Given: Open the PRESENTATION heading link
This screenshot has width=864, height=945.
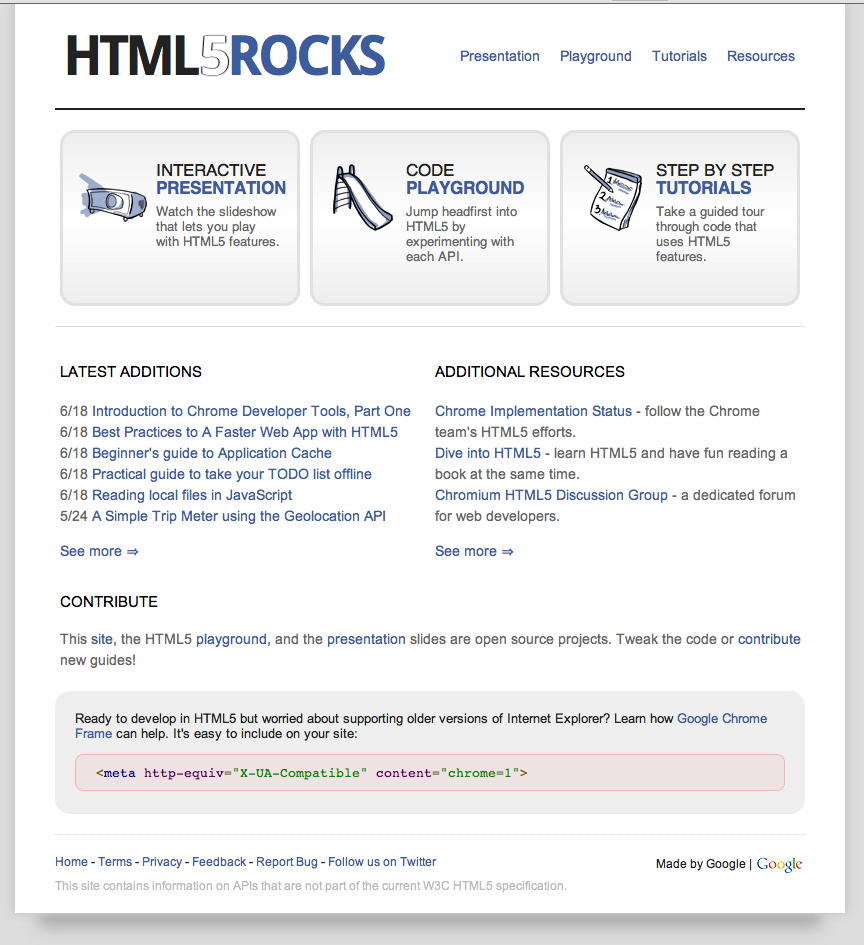Looking at the screenshot, I should [221, 188].
